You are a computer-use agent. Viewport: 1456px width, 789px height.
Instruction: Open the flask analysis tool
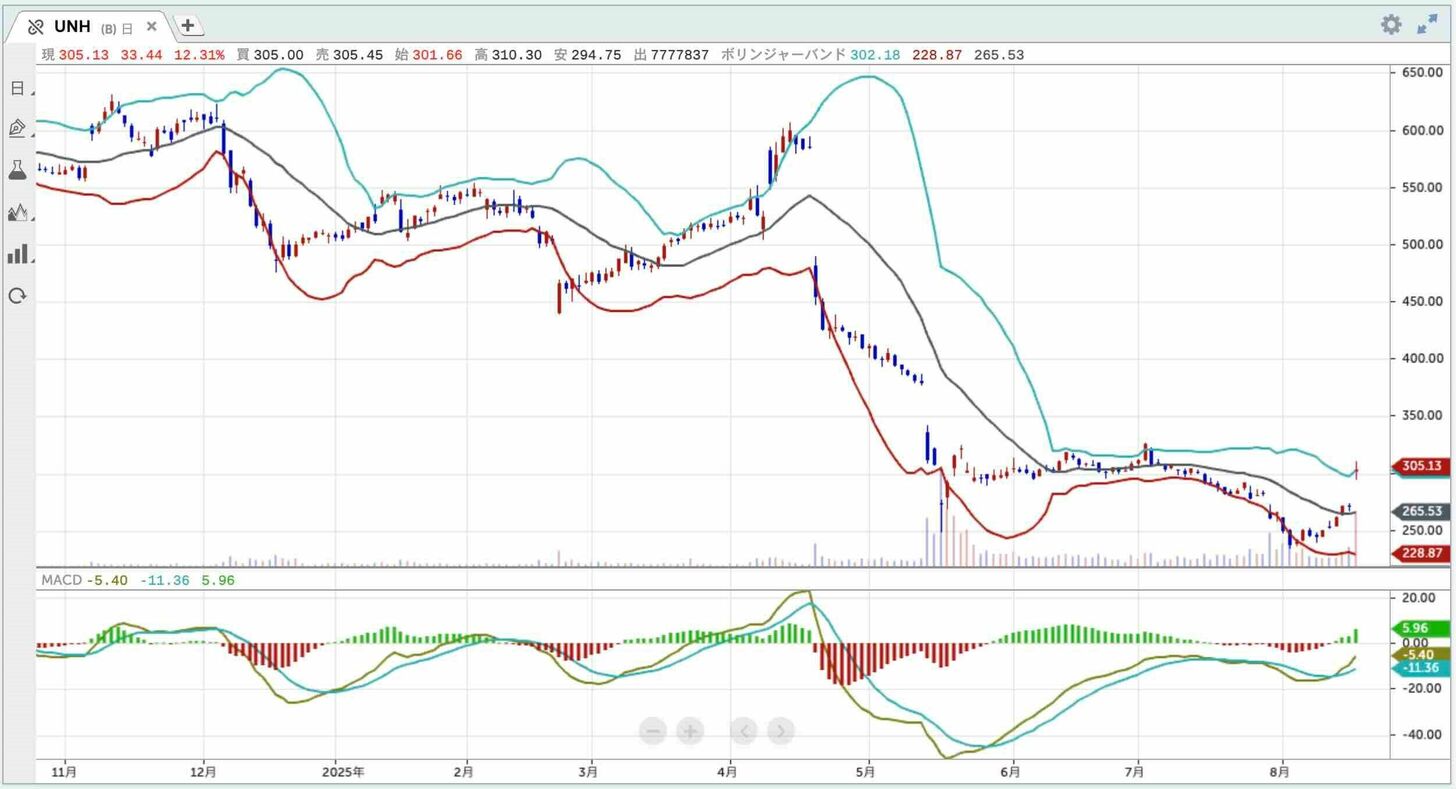(17, 170)
